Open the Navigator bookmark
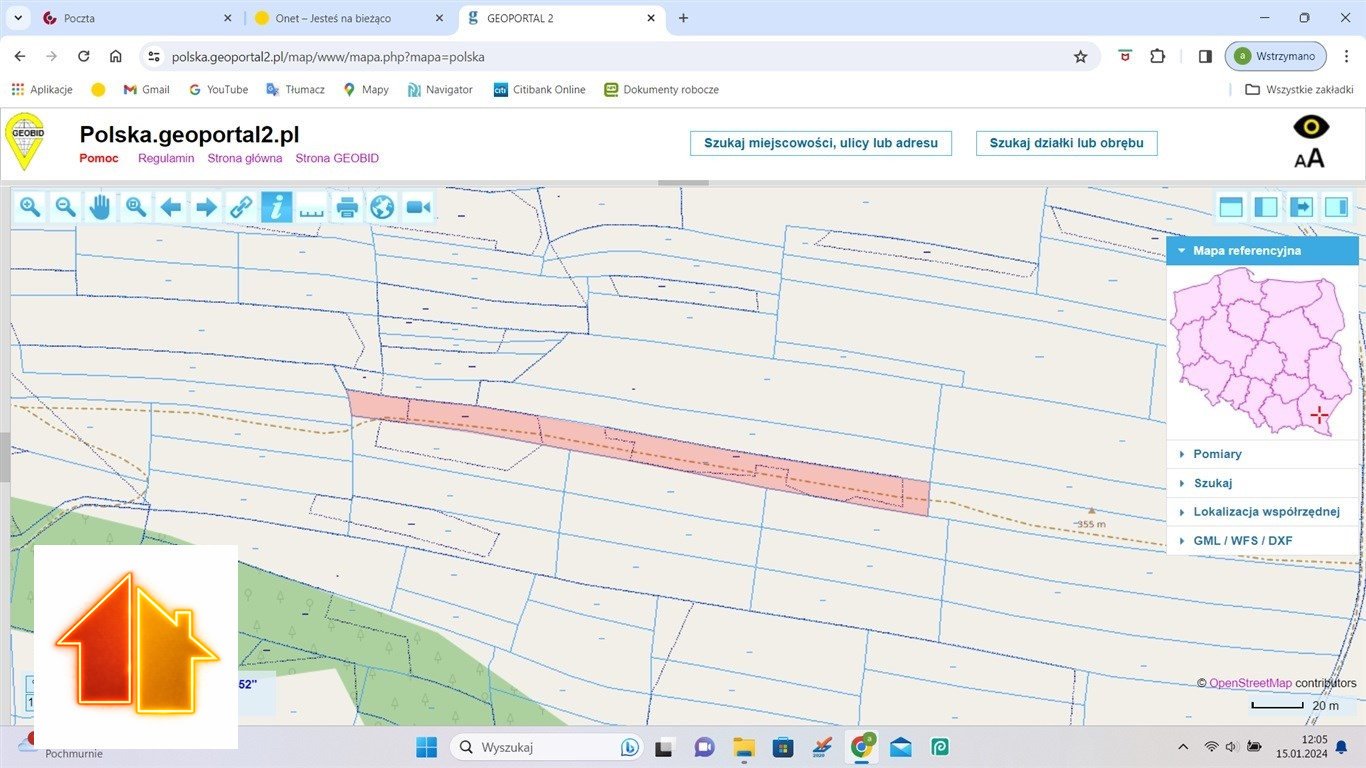 (440, 89)
